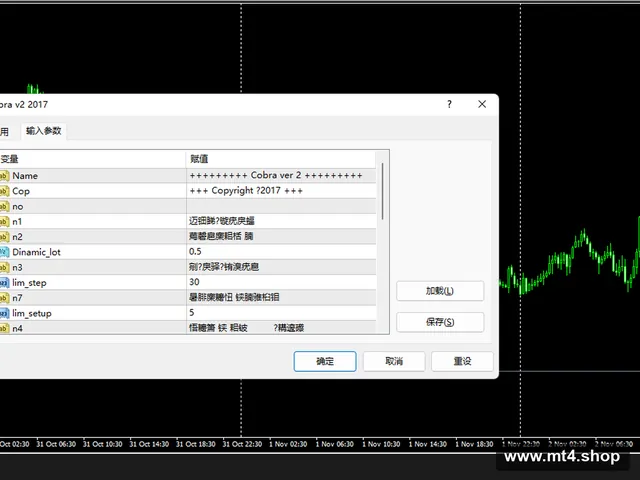This screenshot has width=640, height=480.
Task: Click the double type icon beside Dinamic_lot
Action: (4, 252)
